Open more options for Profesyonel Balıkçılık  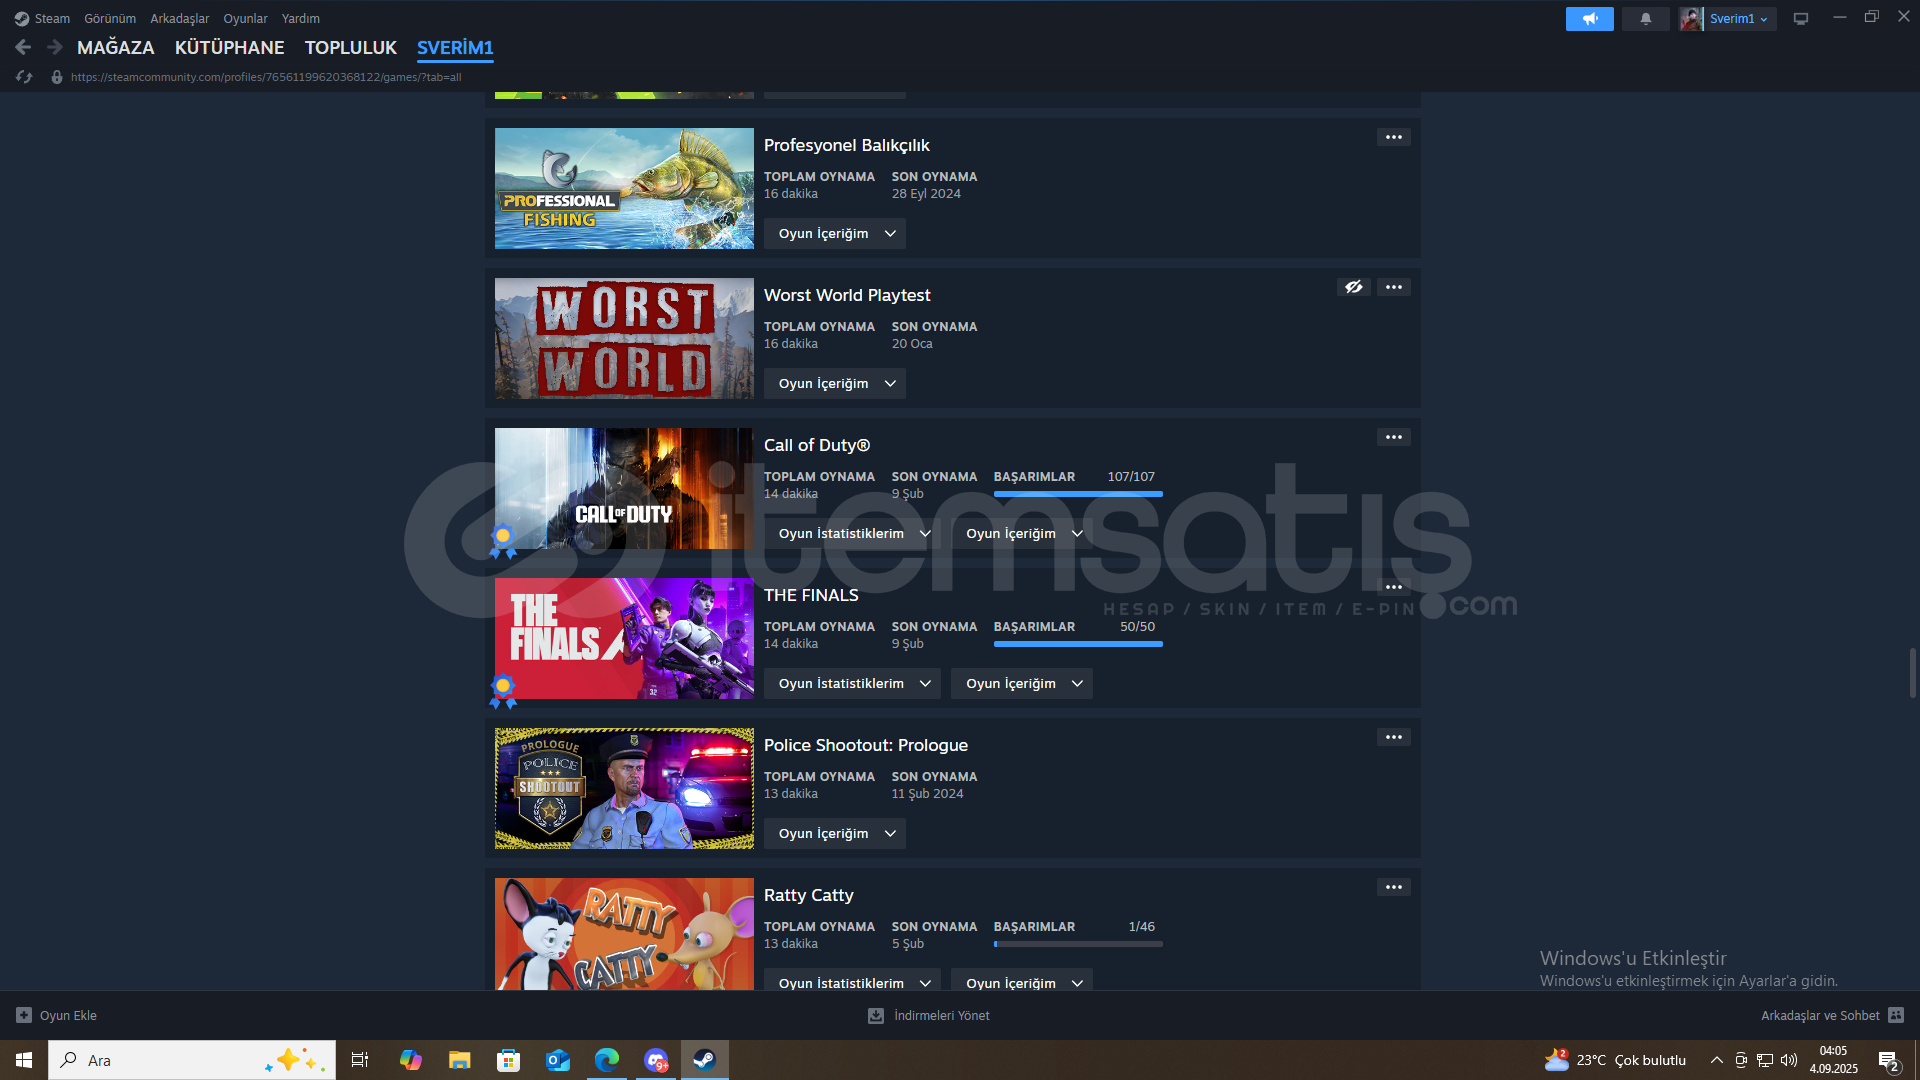(1394, 137)
